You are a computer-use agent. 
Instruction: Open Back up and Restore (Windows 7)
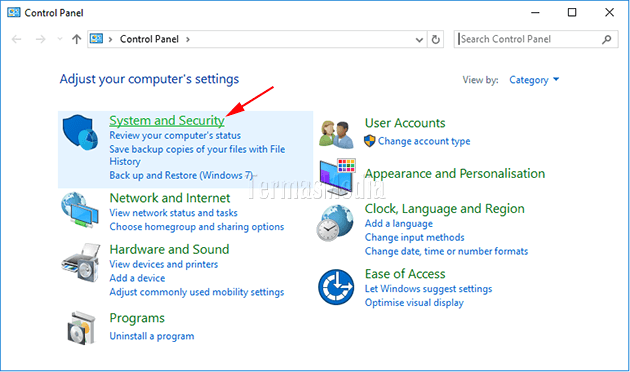coord(181,176)
